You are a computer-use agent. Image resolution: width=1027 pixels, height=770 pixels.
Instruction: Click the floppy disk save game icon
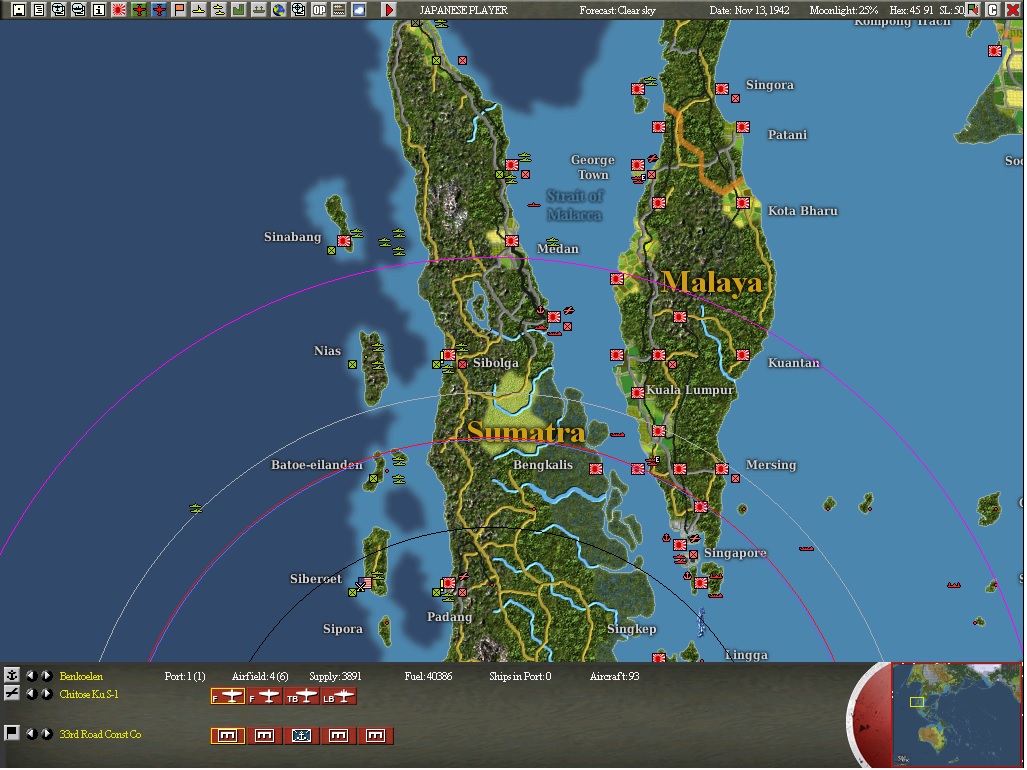coord(19,10)
